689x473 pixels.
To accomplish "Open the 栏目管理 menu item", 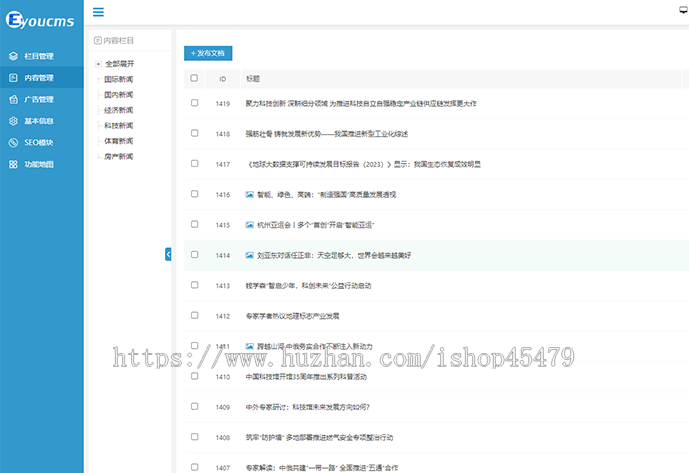I will pos(42,56).
